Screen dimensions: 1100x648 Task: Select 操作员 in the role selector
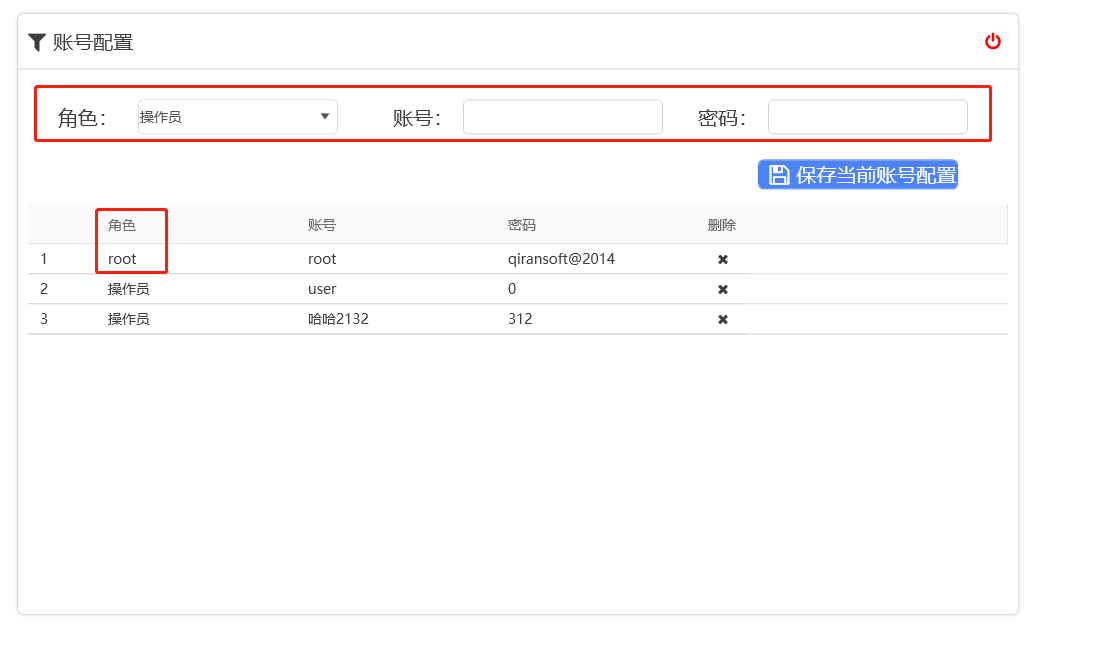tap(237, 116)
